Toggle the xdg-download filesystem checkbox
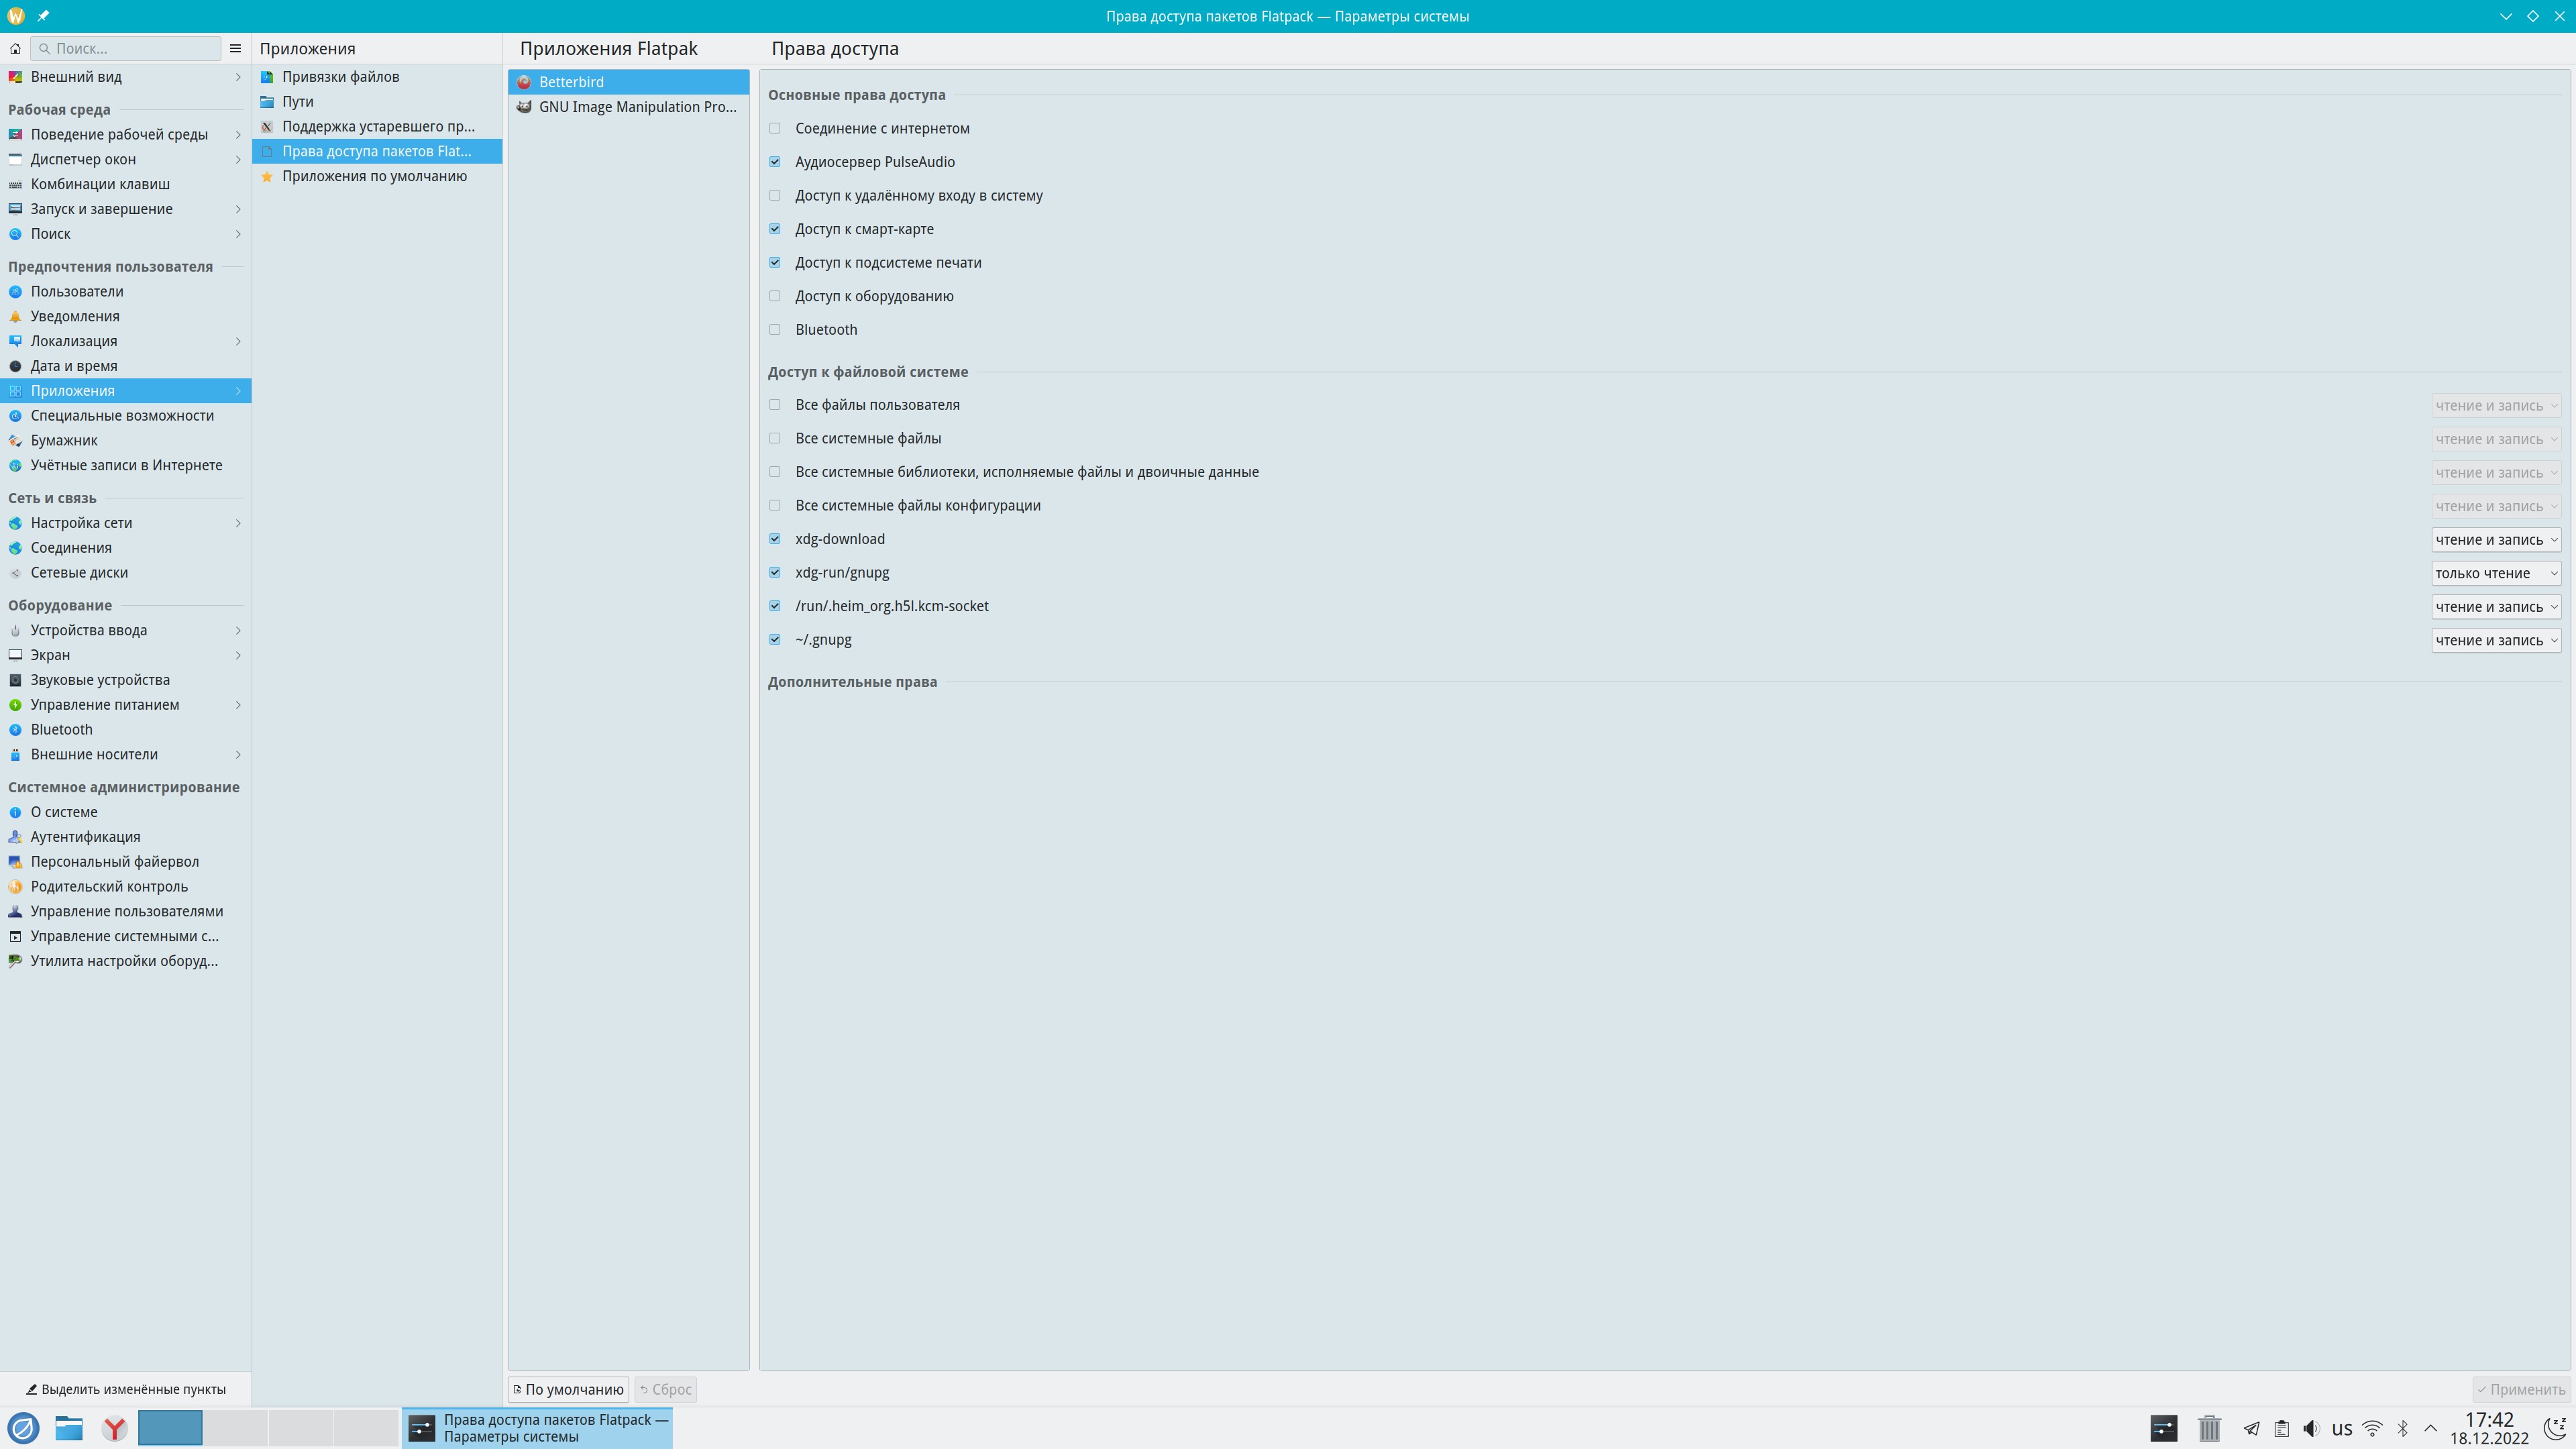This screenshot has height=1449, width=2576. pos(775,539)
